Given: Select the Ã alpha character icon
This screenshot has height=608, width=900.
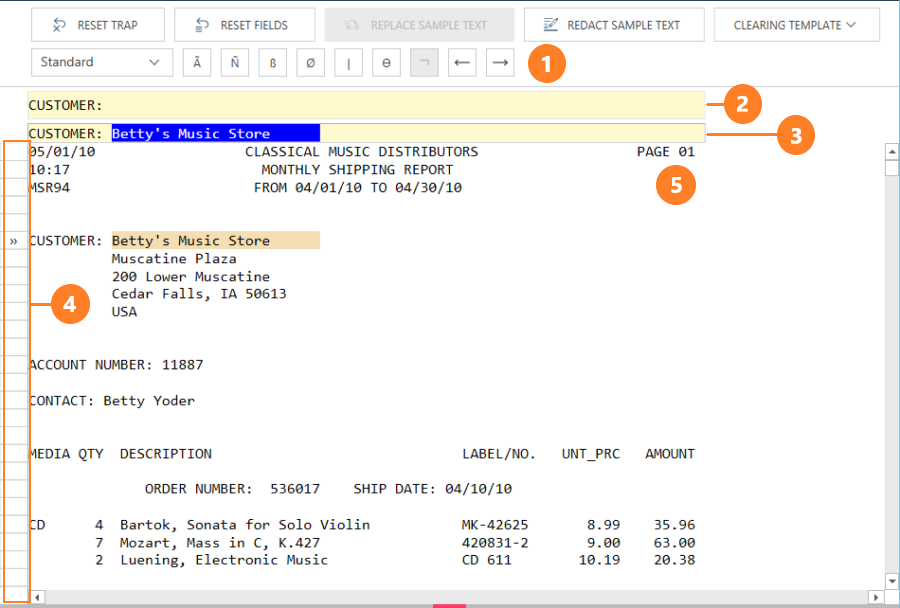Looking at the screenshot, I should click(196, 62).
